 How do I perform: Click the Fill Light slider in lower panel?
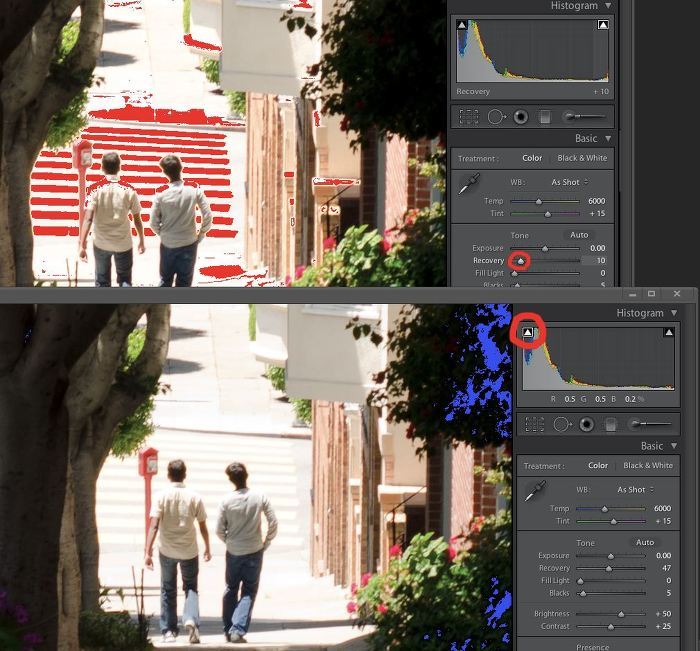coord(610,581)
